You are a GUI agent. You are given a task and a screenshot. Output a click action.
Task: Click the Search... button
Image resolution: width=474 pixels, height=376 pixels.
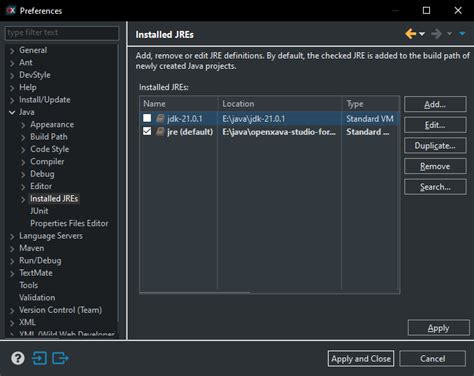tap(435, 187)
